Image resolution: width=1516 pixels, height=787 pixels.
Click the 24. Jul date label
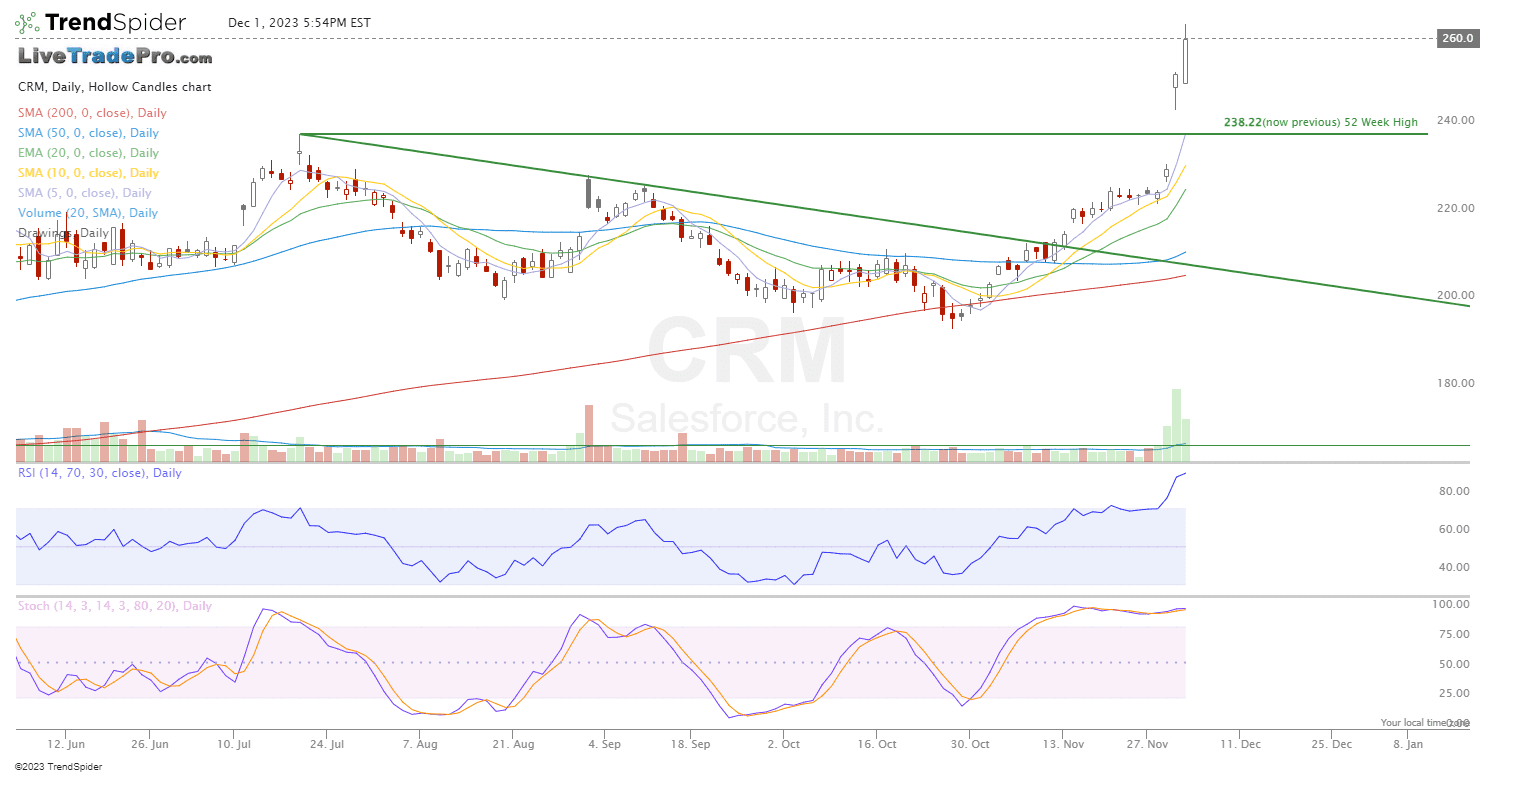click(x=327, y=744)
